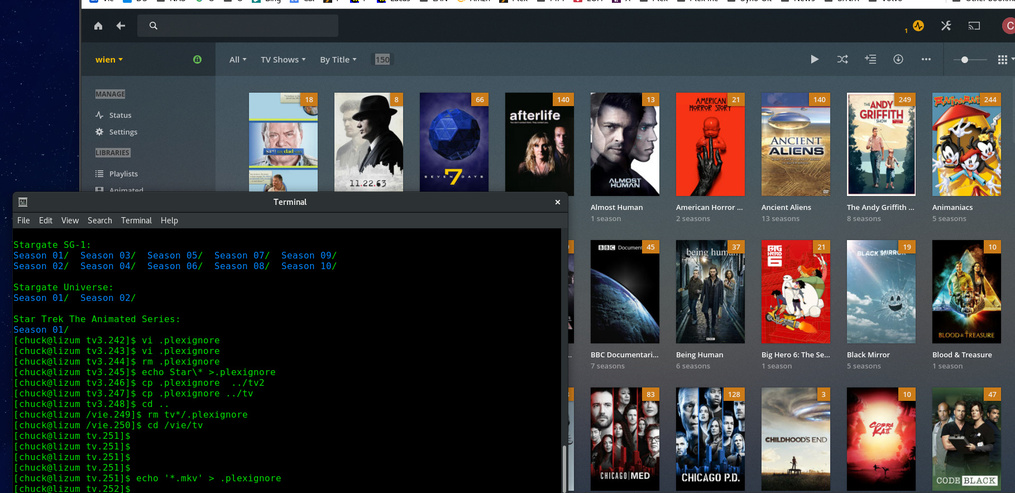Open the cast to device icon
Screen dimensions: 1015x493
pos(974,26)
